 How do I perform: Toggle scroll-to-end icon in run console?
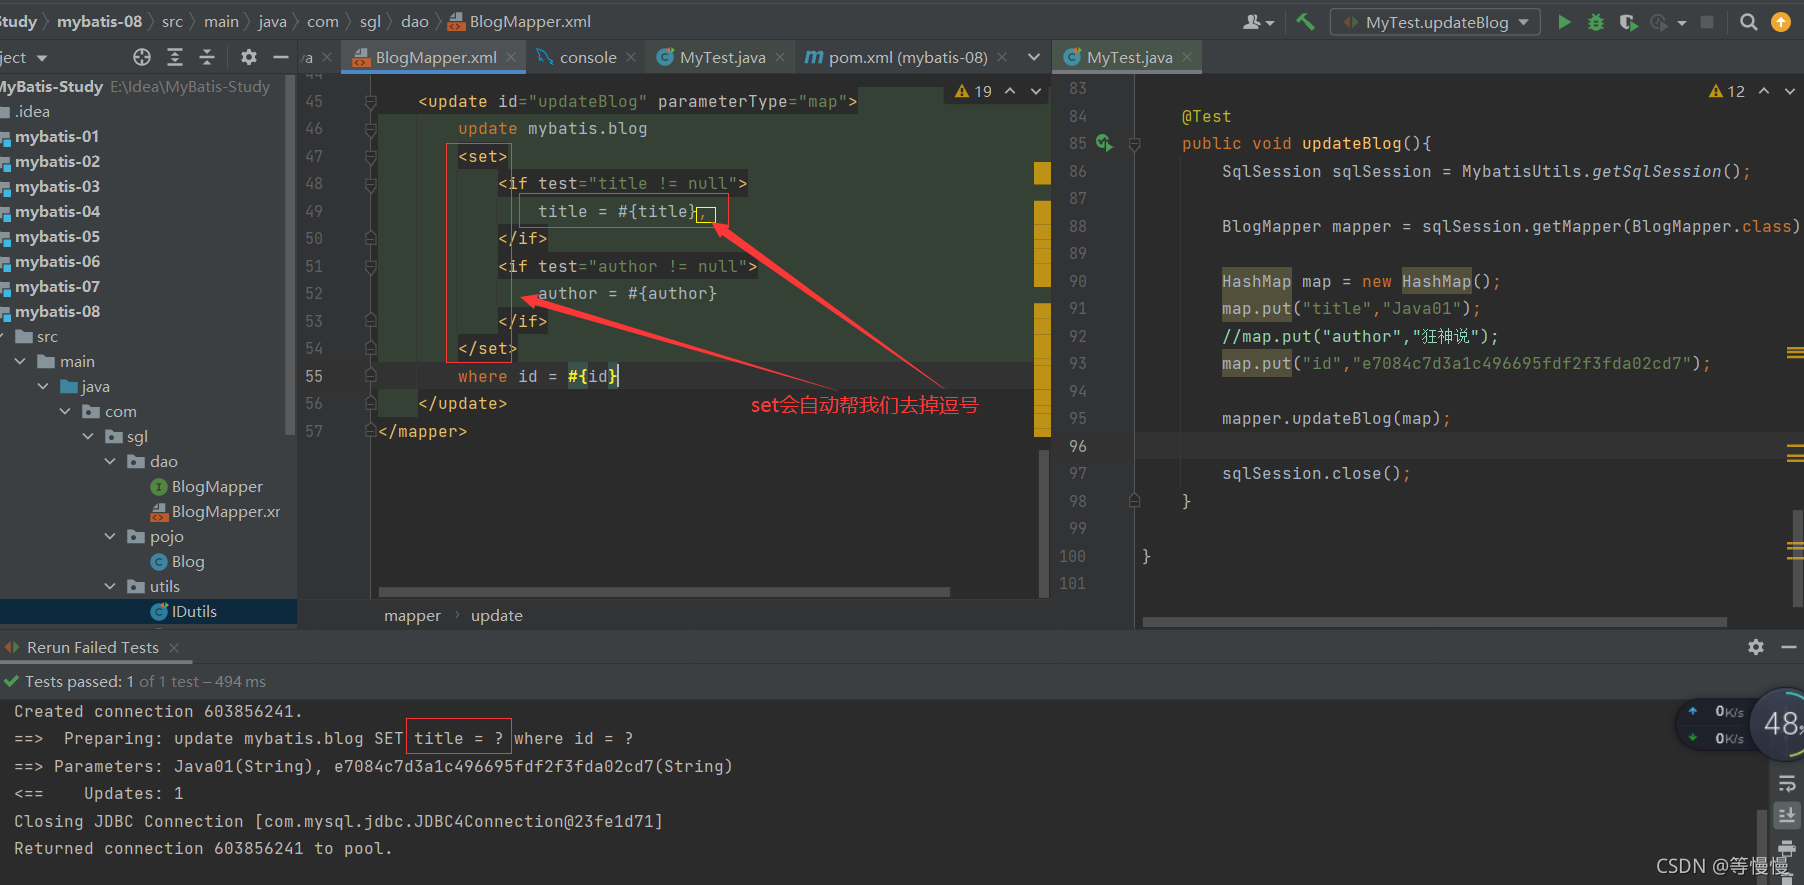click(1787, 816)
